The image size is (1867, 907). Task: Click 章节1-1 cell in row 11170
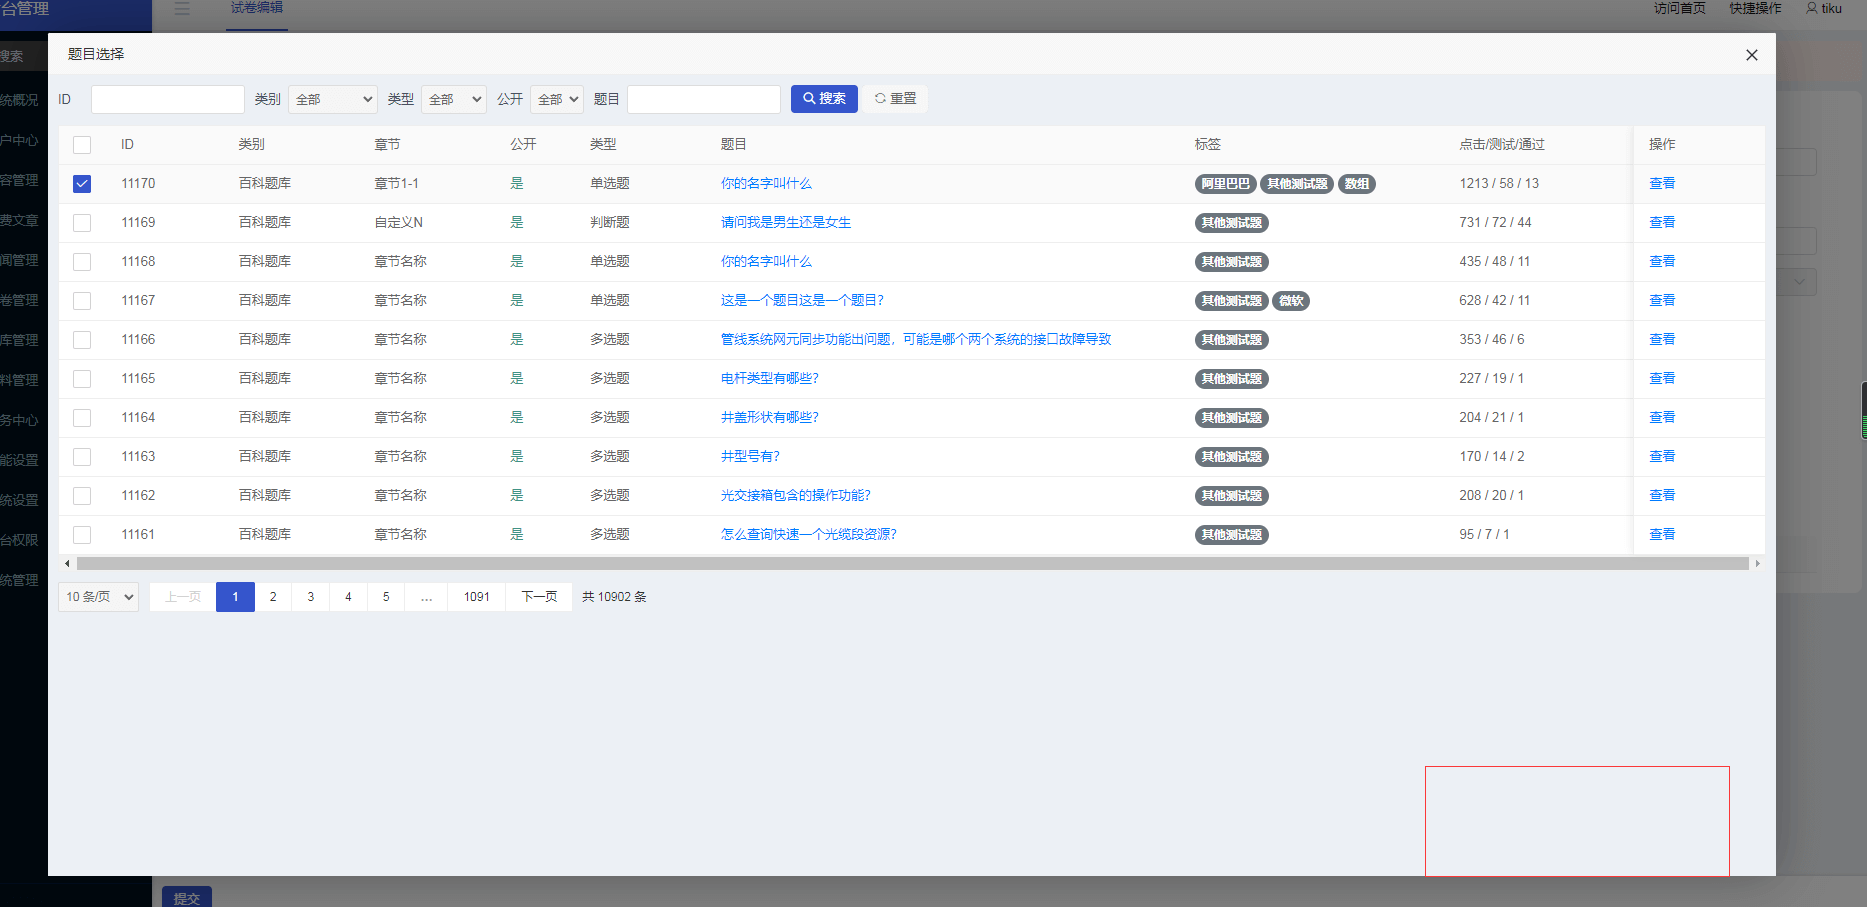(396, 183)
